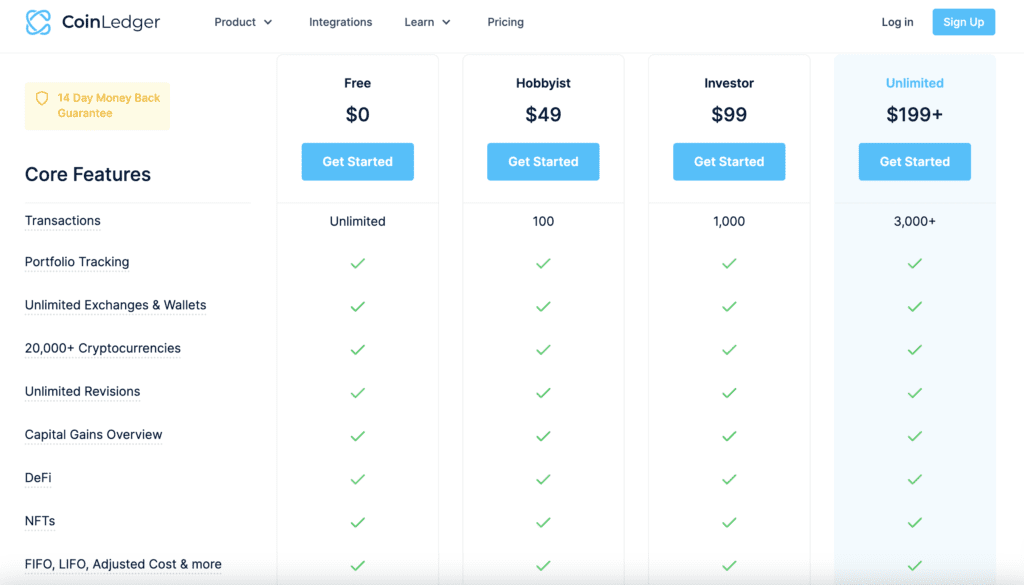The height and width of the screenshot is (585, 1024).
Task: Click the shield icon in guarantee badge
Action: pos(42,99)
